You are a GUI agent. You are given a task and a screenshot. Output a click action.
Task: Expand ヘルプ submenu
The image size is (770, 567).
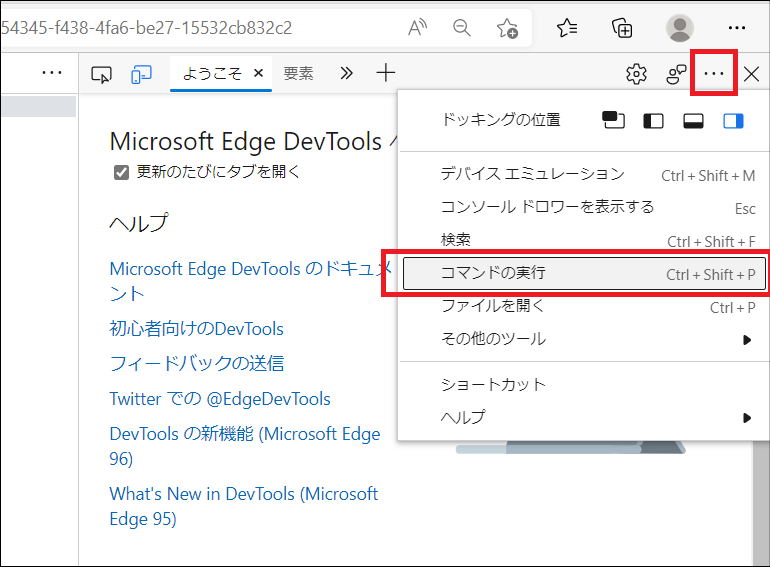pos(583,418)
